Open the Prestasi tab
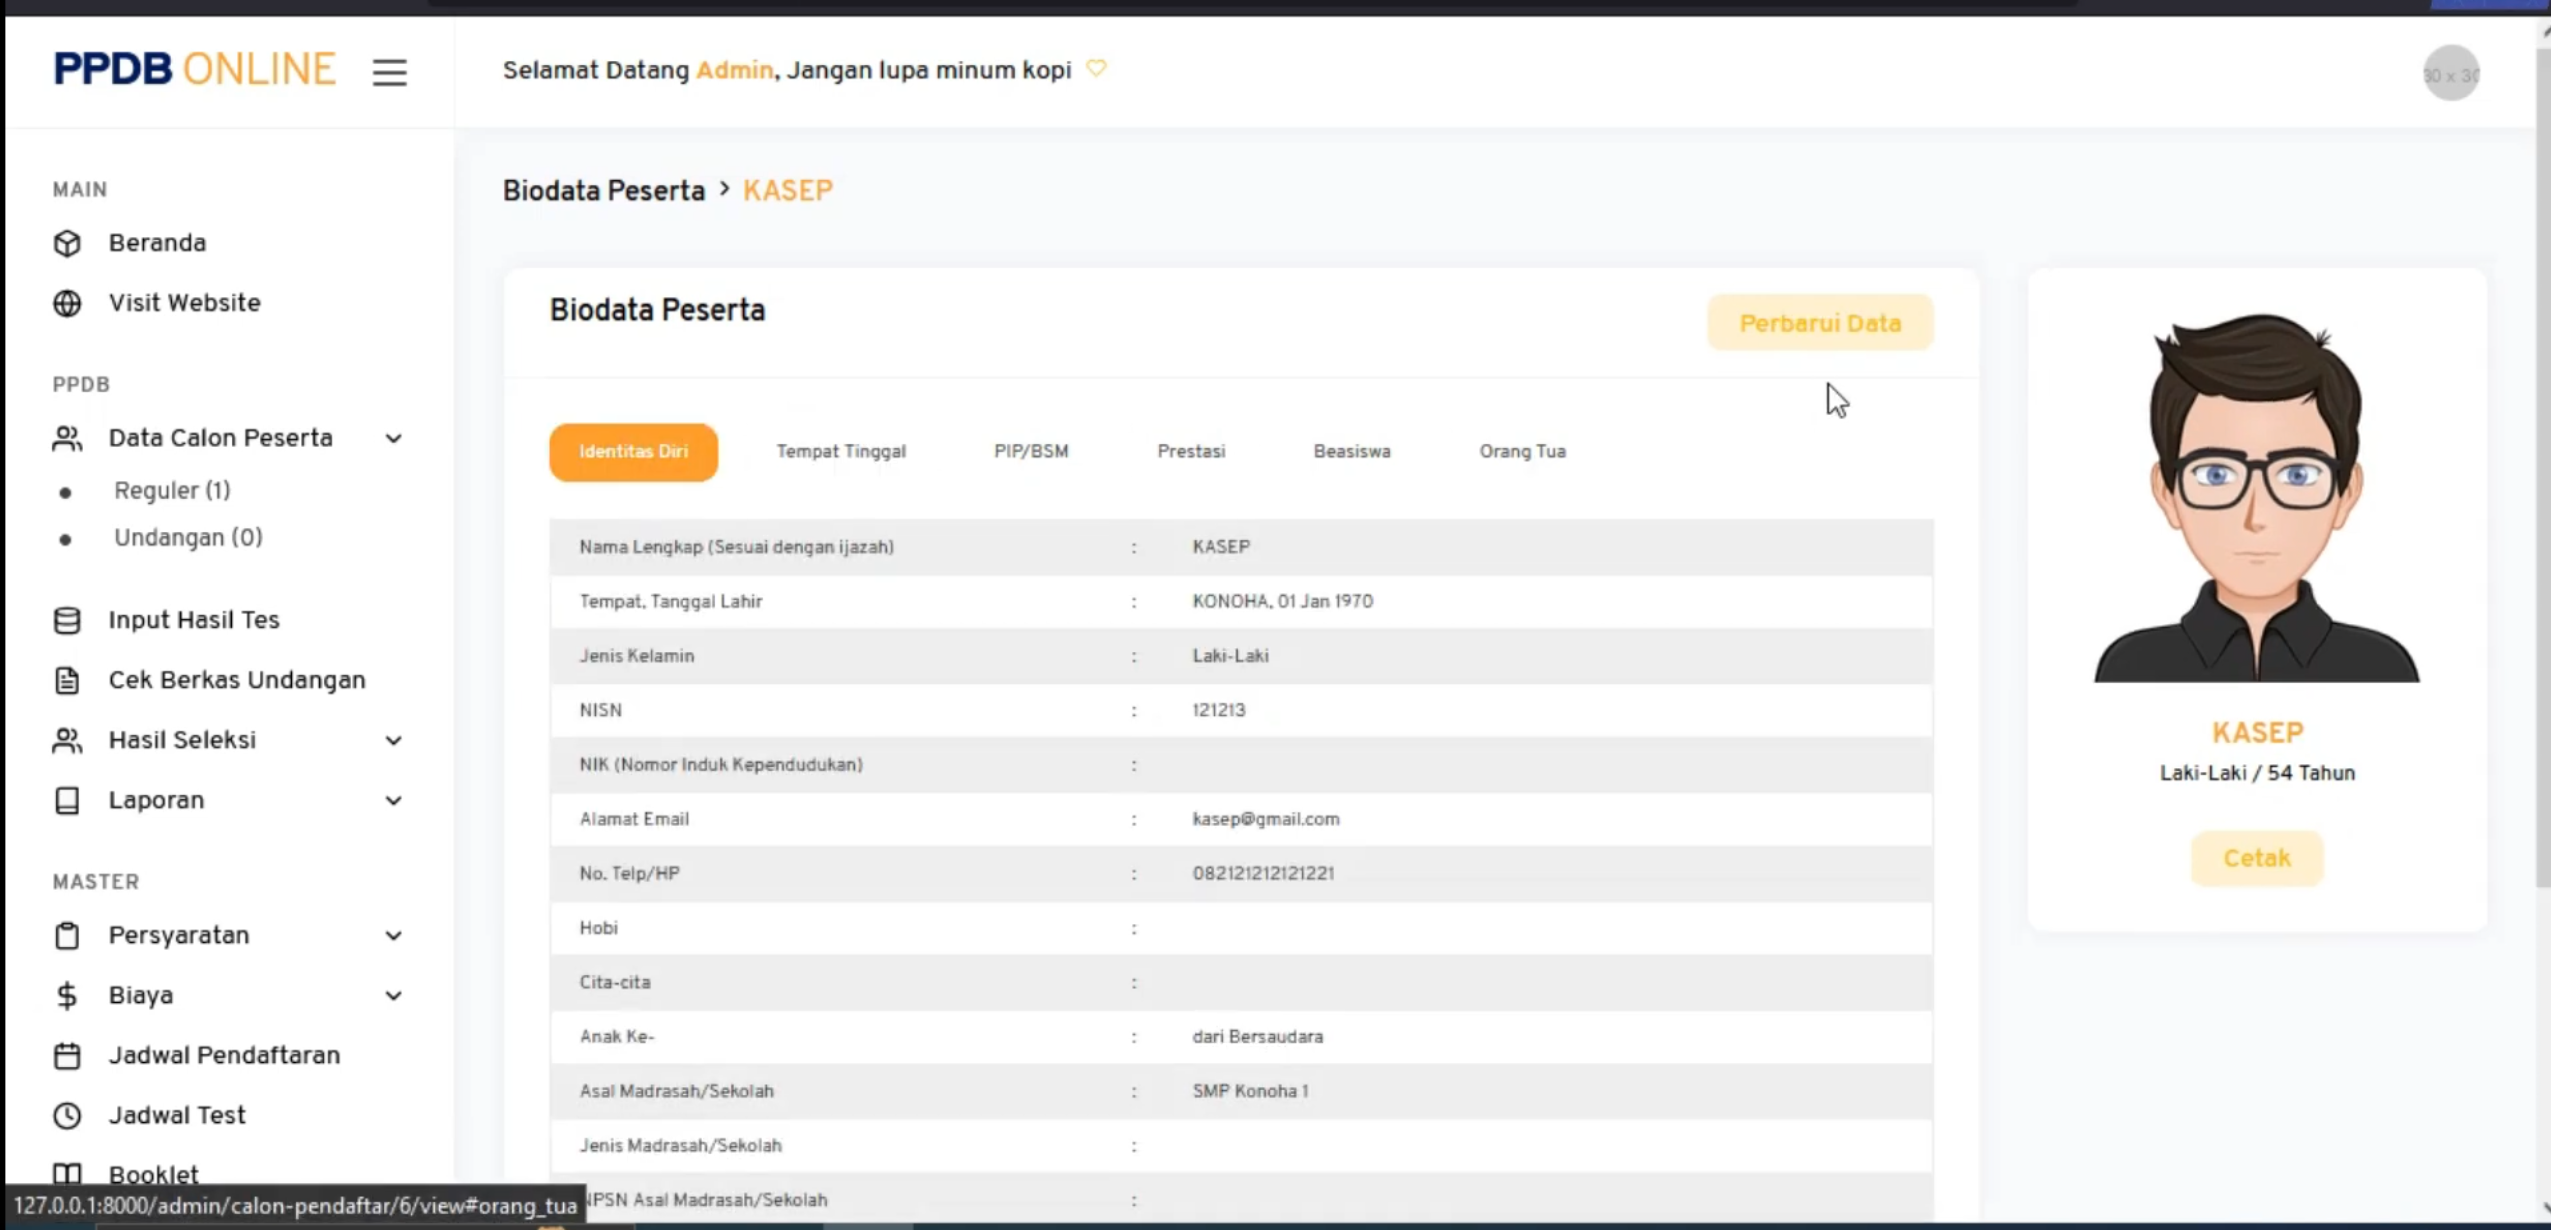 (1191, 452)
